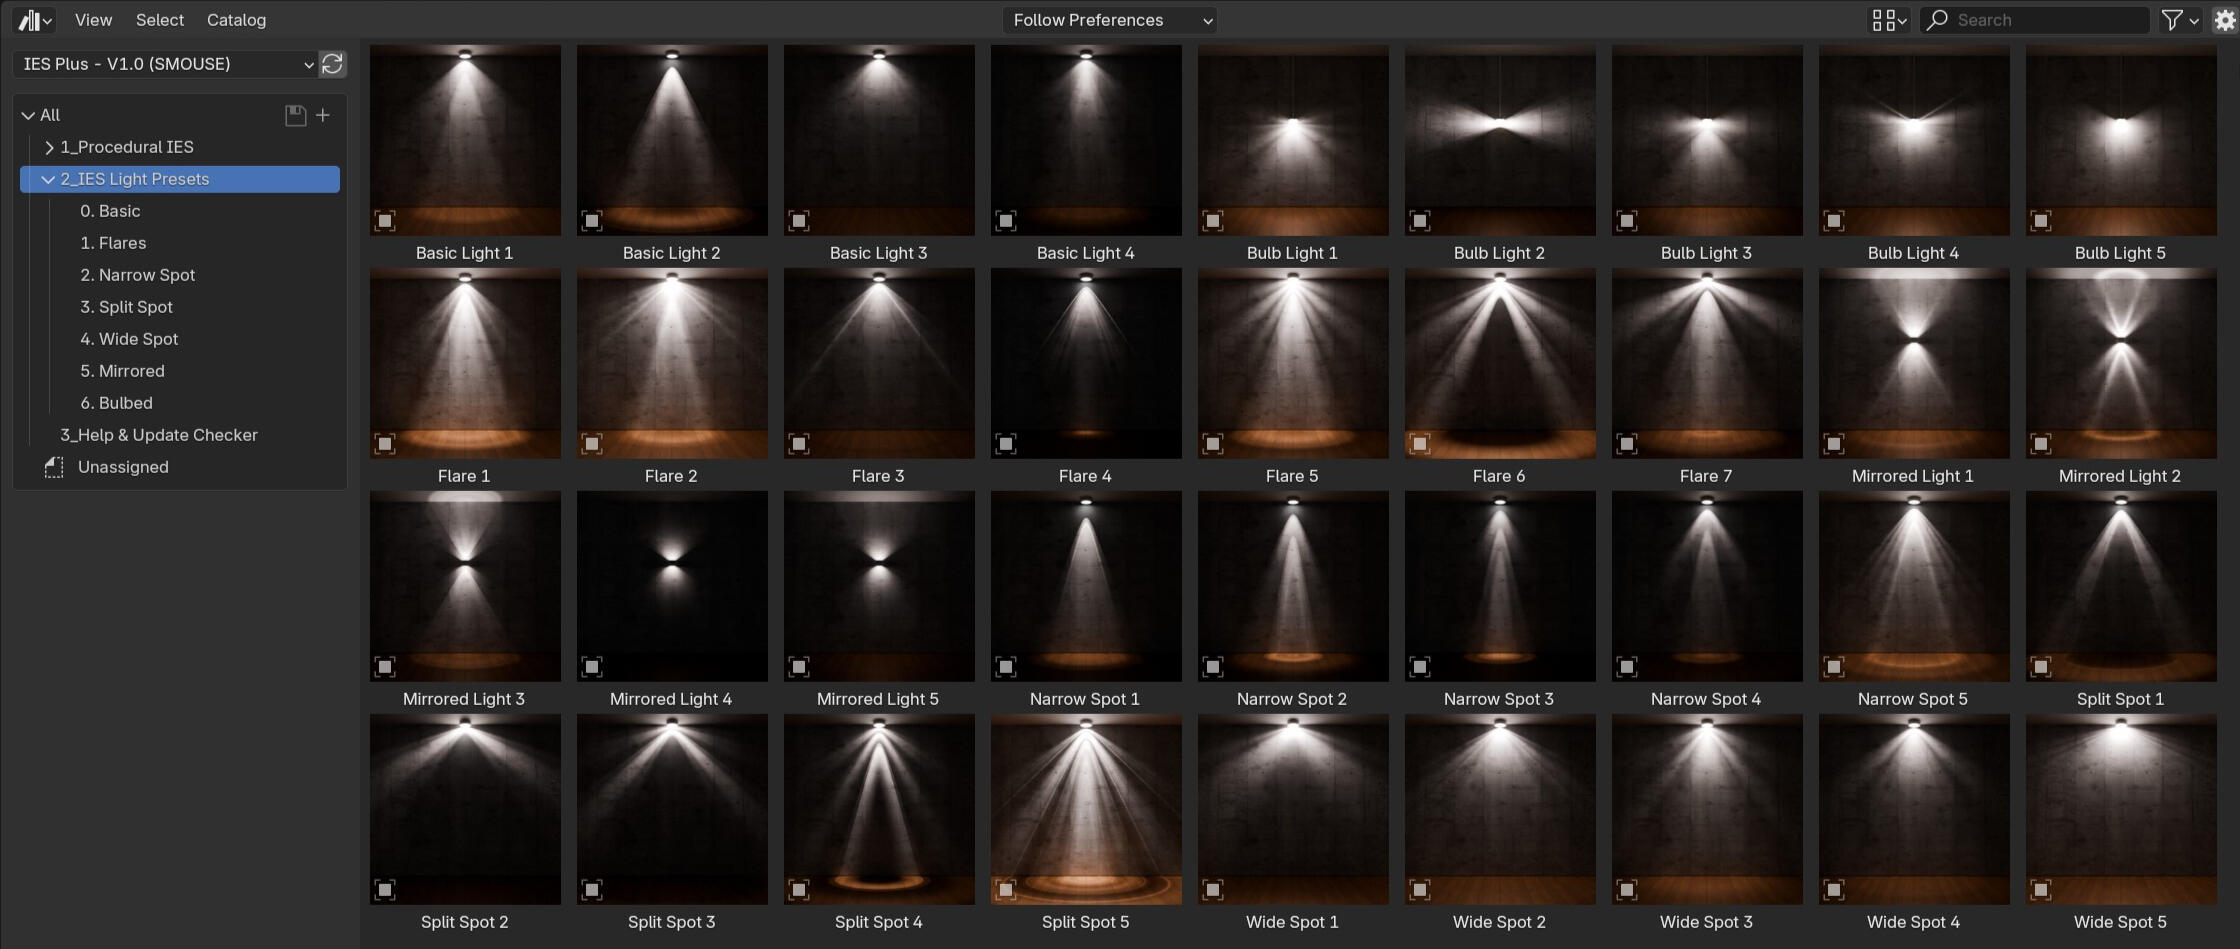Open the display mode grid icon
Viewport: 2240px width, 949px height.
tap(1889, 20)
